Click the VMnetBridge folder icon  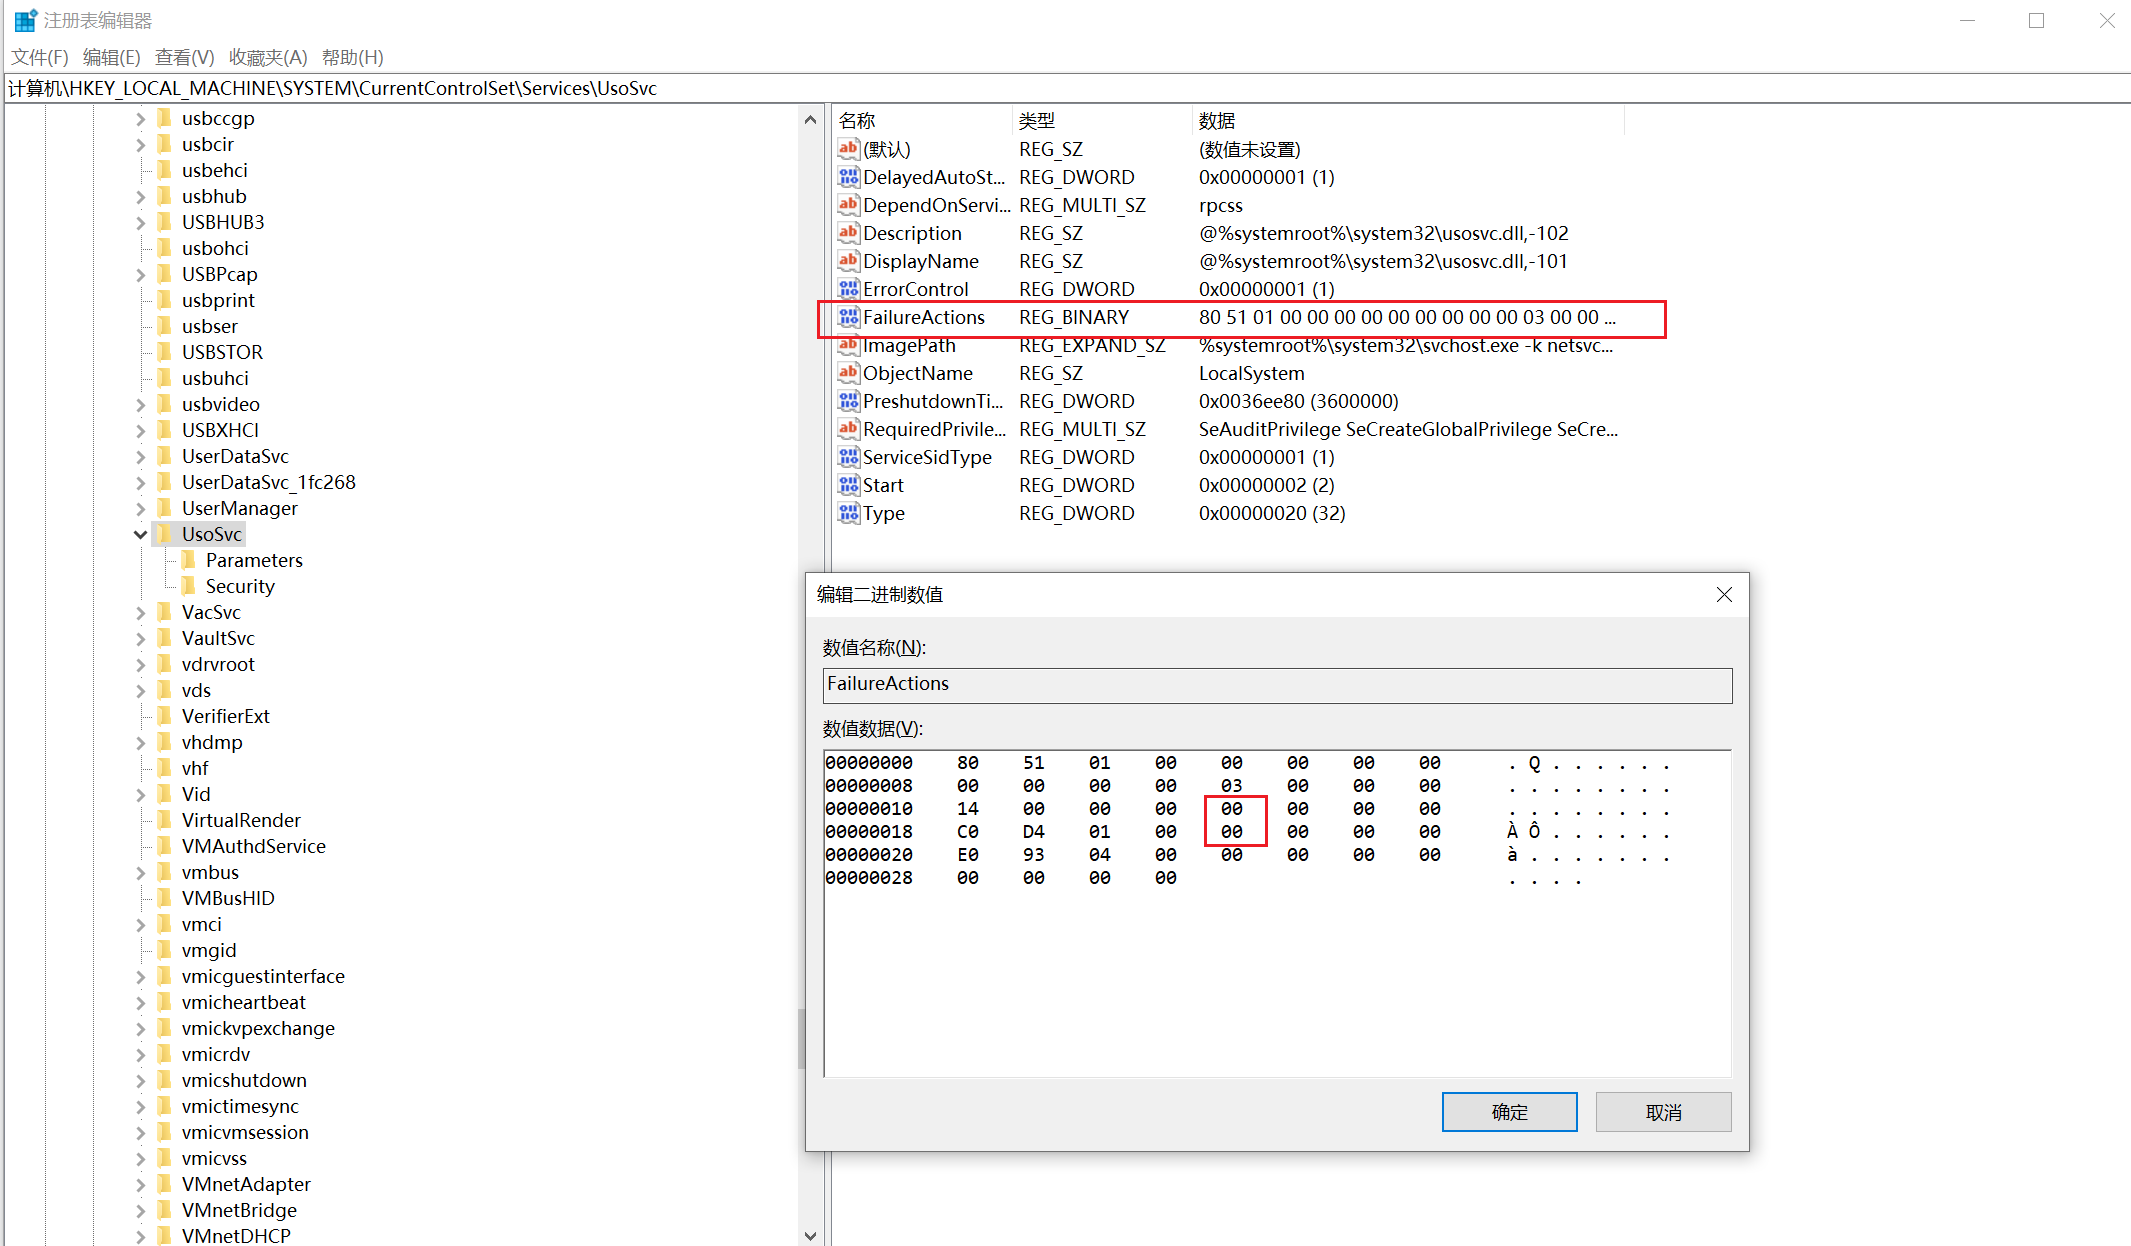click(x=165, y=1209)
